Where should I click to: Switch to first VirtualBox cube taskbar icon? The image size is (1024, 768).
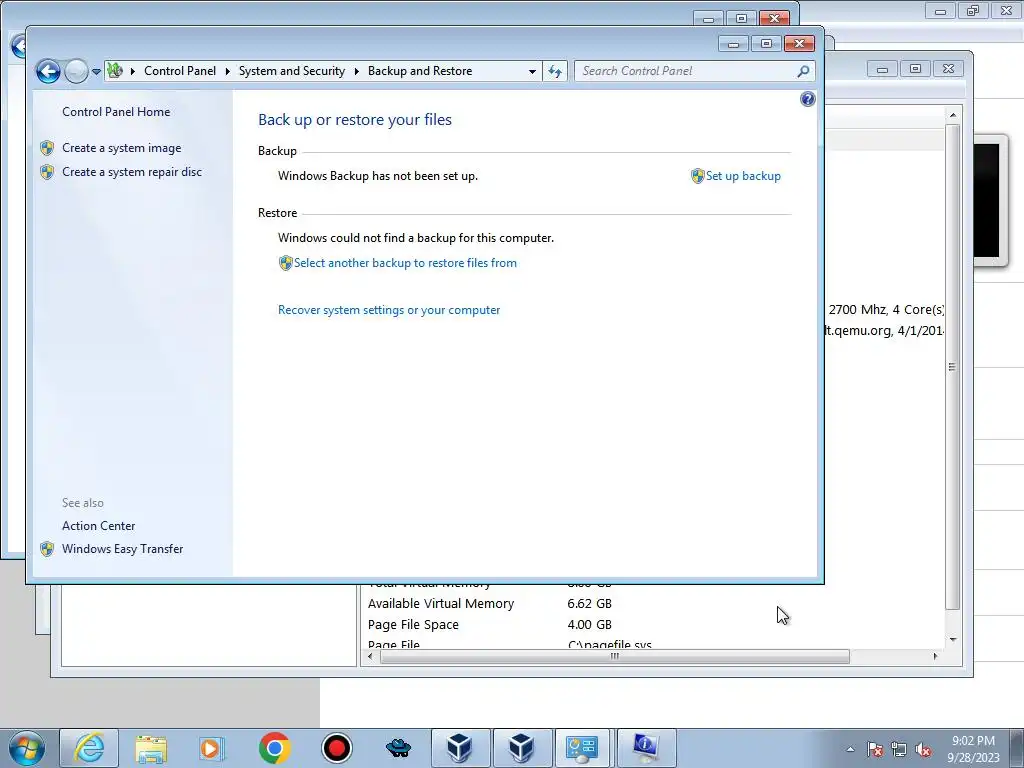pyautogui.click(x=460, y=748)
